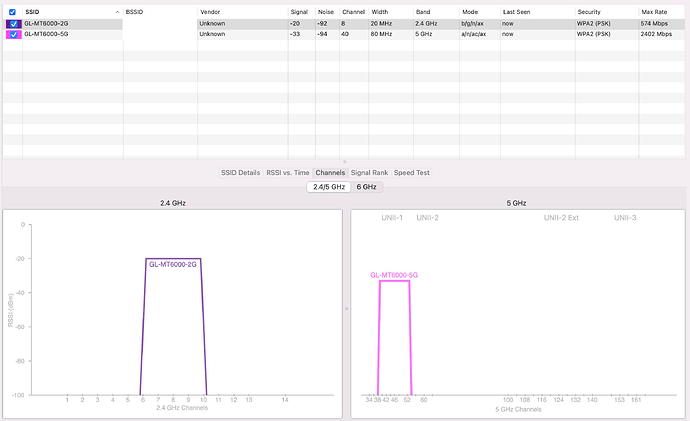
Task: Click the GL-MT6000-5G label in 5 GHz chart
Action: (x=394, y=275)
